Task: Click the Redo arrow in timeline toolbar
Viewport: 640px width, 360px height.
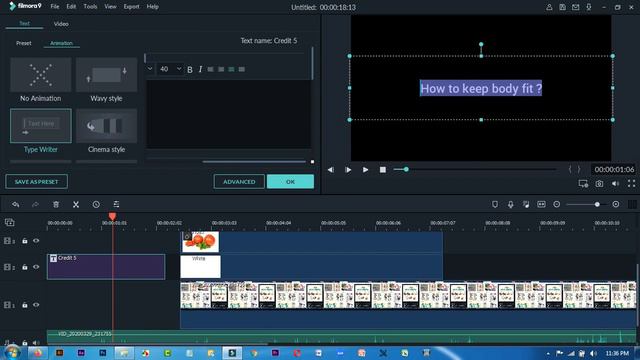Action: [x=36, y=204]
